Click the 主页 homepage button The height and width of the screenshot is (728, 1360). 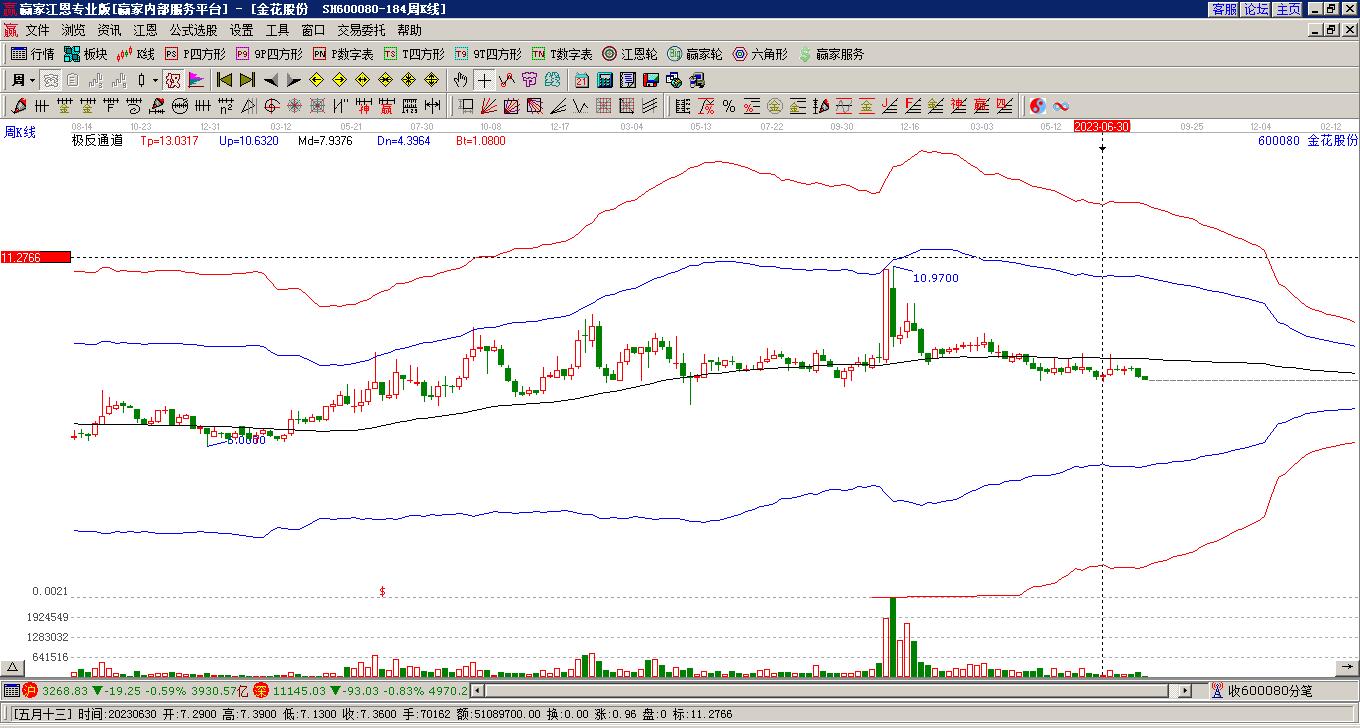coord(1288,9)
